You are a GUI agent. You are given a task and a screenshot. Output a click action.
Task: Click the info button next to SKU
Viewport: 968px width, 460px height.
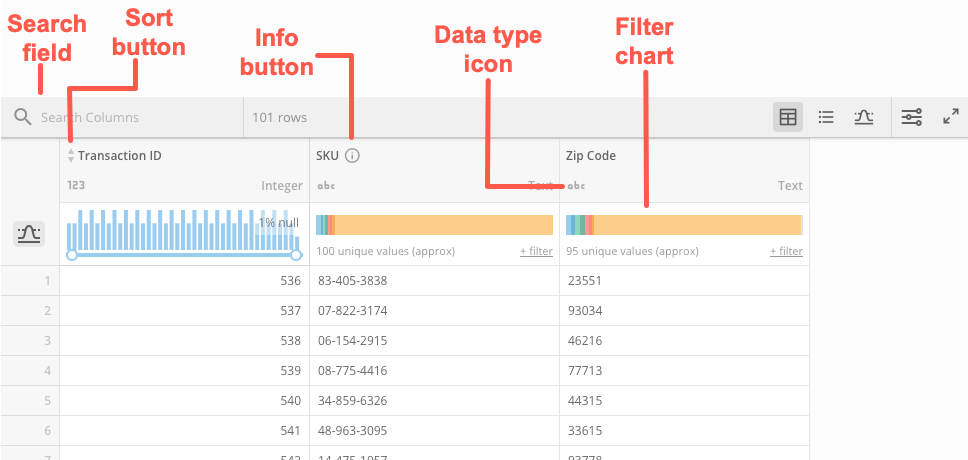(352, 156)
